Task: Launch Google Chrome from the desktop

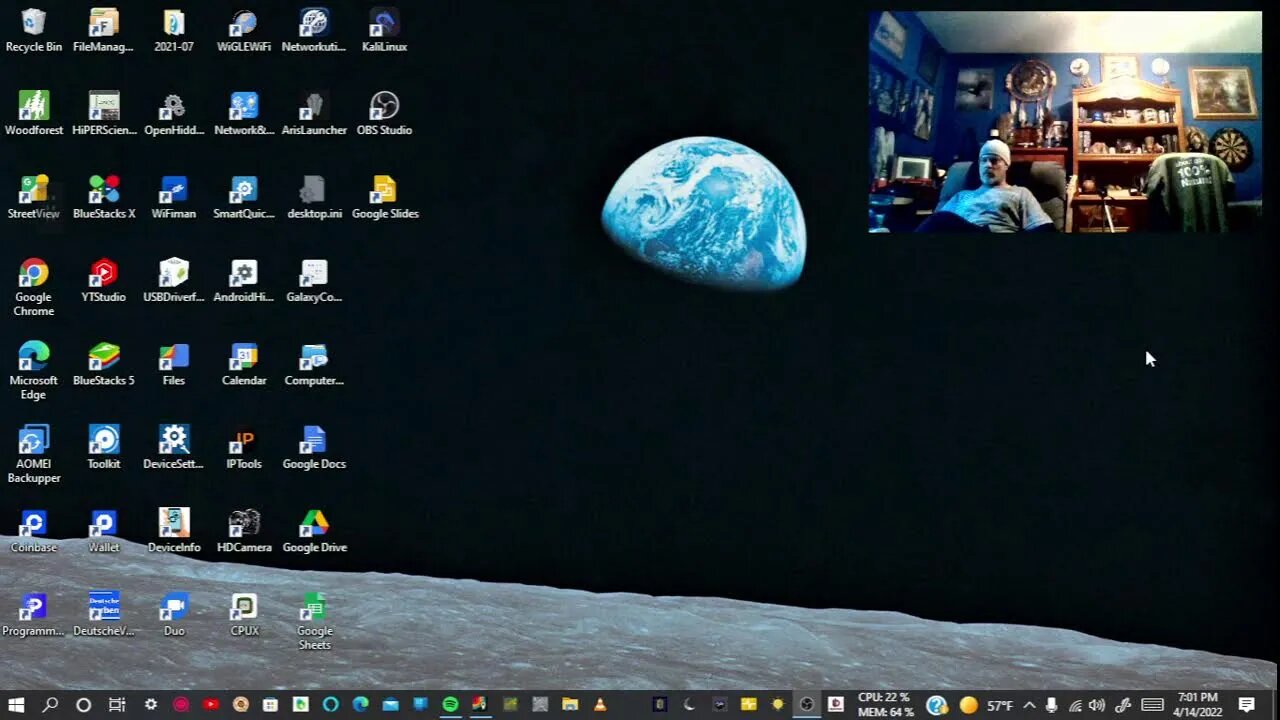Action: point(34,287)
